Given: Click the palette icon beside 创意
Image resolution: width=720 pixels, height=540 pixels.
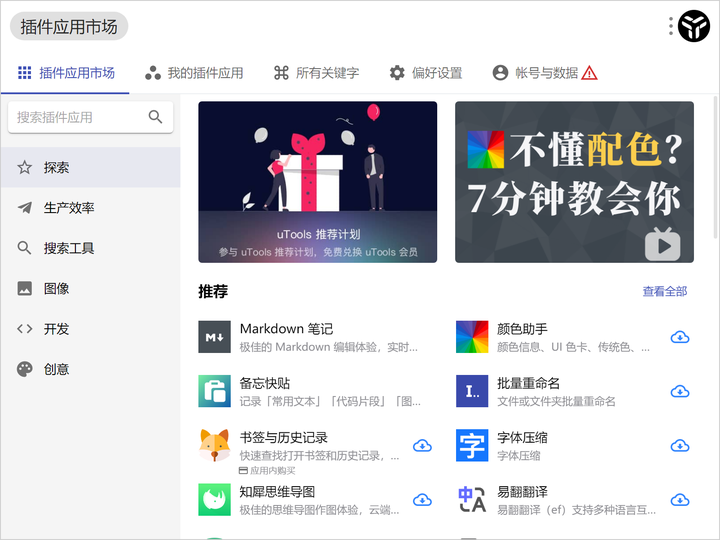Looking at the screenshot, I should point(25,369).
